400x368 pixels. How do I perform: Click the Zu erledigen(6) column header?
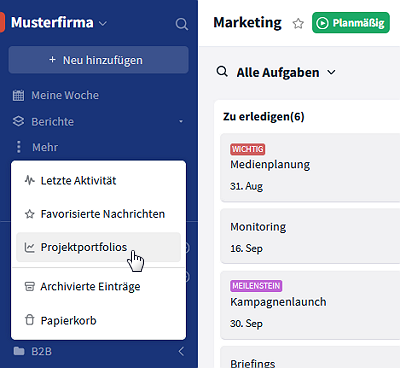click(x=264, y=117)
